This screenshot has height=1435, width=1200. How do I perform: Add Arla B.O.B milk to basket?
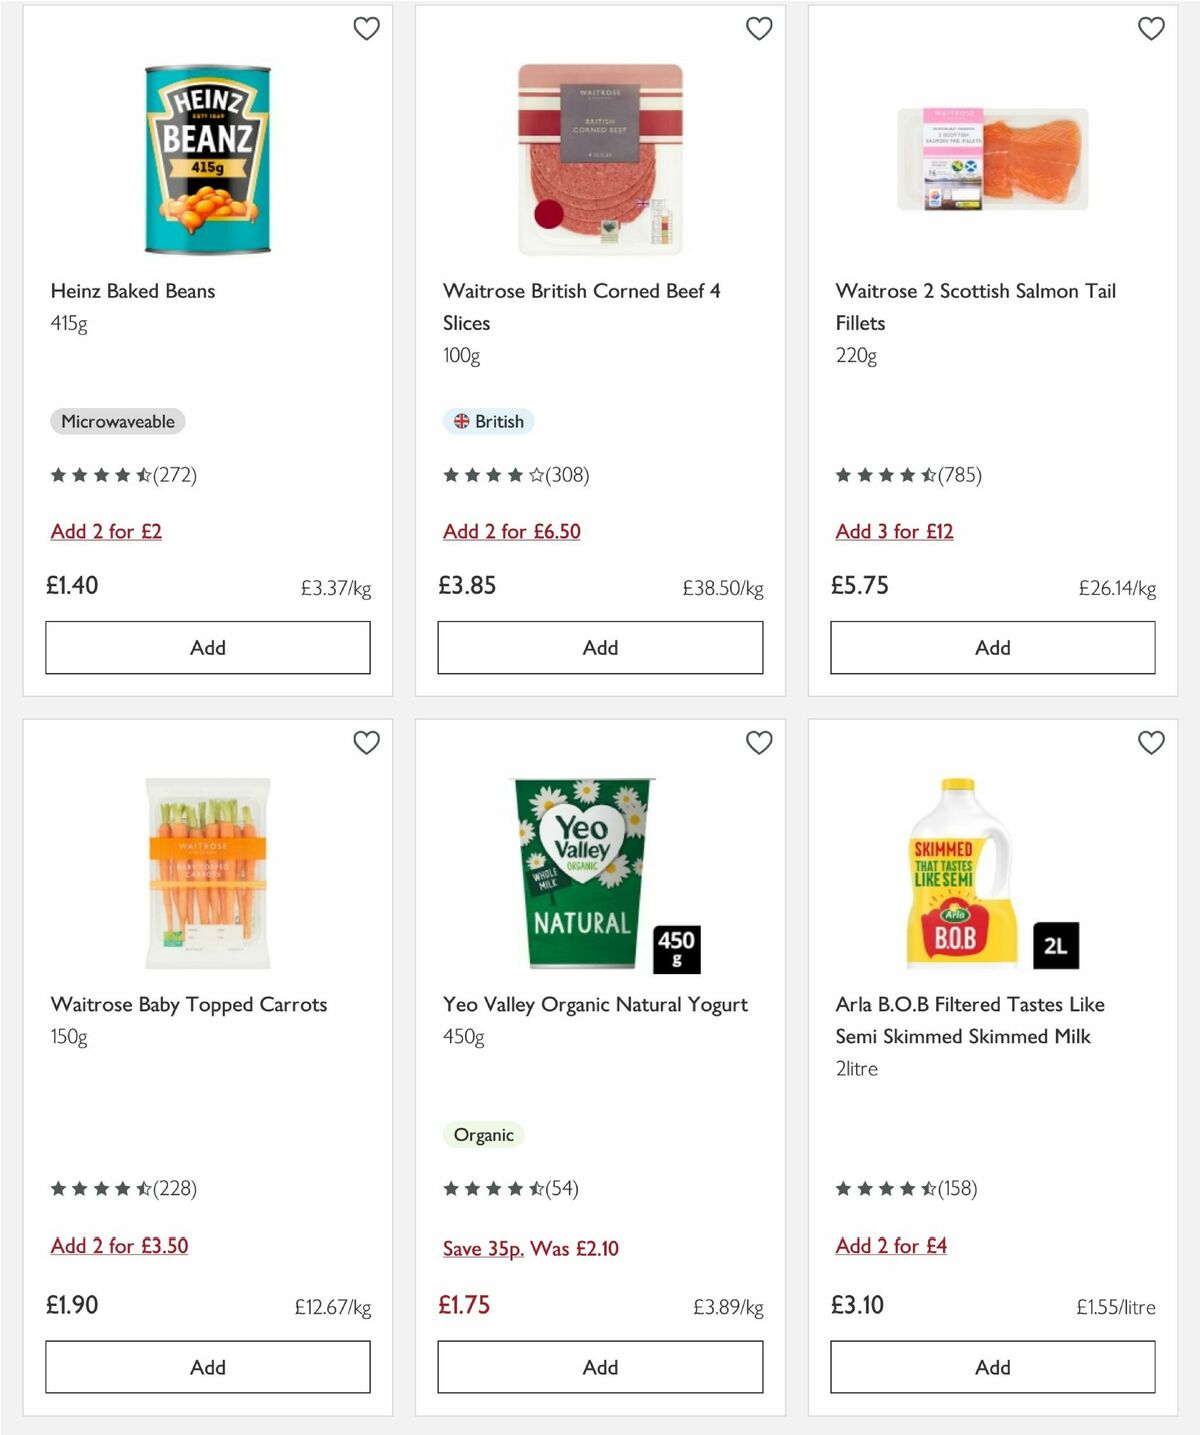pyautogui.click(x=992, y=1367)
